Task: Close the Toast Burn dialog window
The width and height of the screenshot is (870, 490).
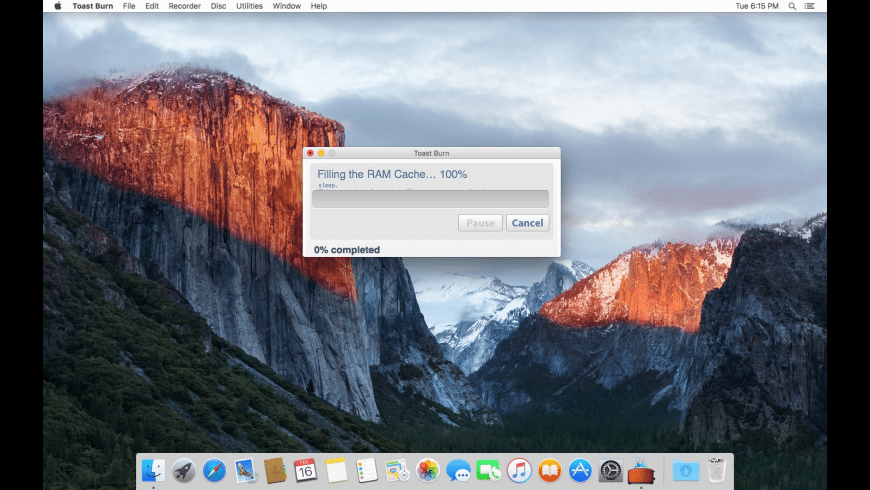Action: [310, 153]
